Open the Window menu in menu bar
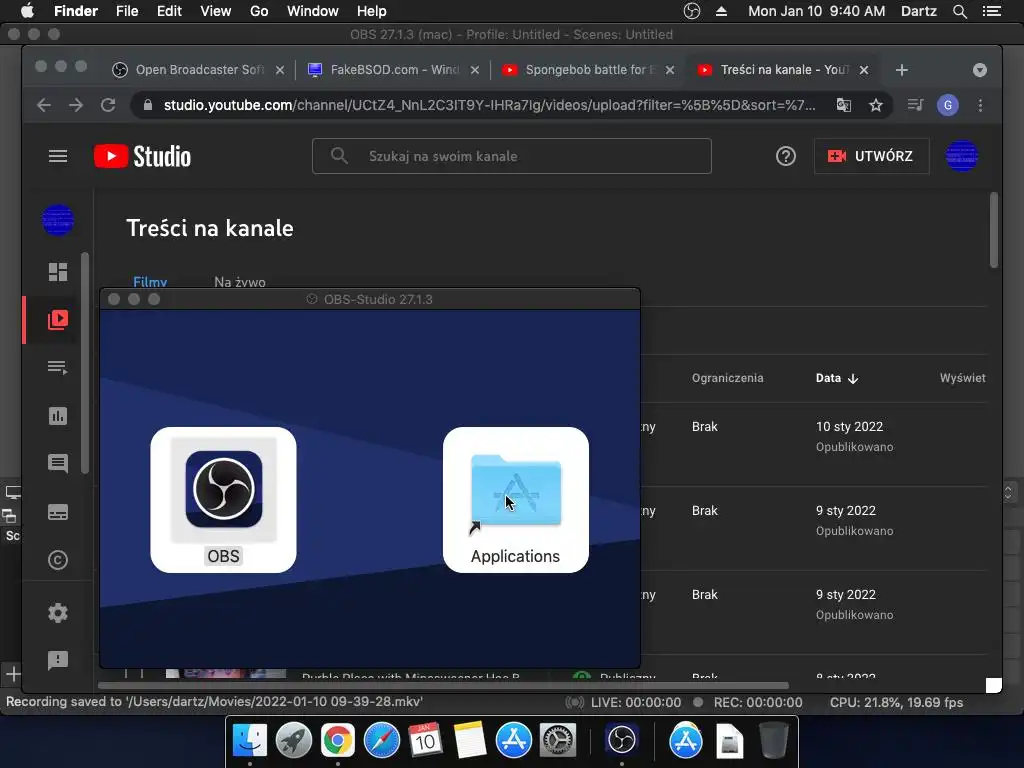 pyautogui.click(x=312, y=11)
